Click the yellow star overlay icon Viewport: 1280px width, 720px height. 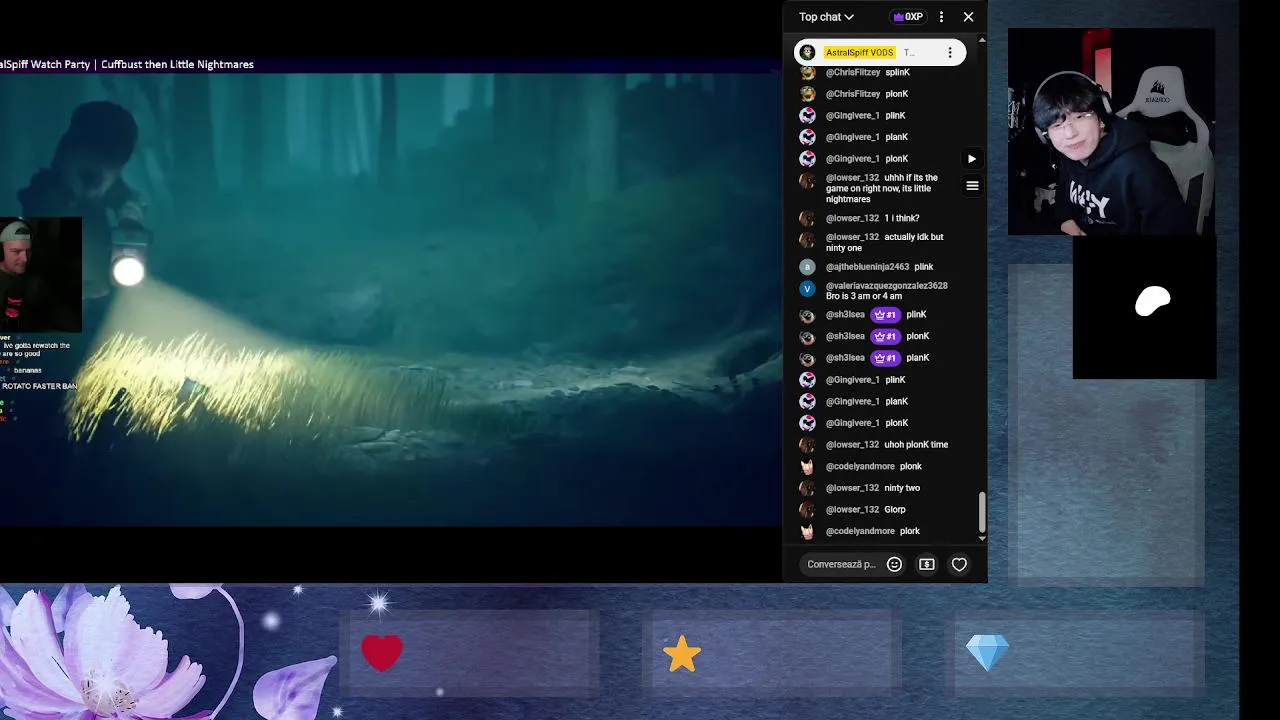pyautogui.click(x=682, y=654)
